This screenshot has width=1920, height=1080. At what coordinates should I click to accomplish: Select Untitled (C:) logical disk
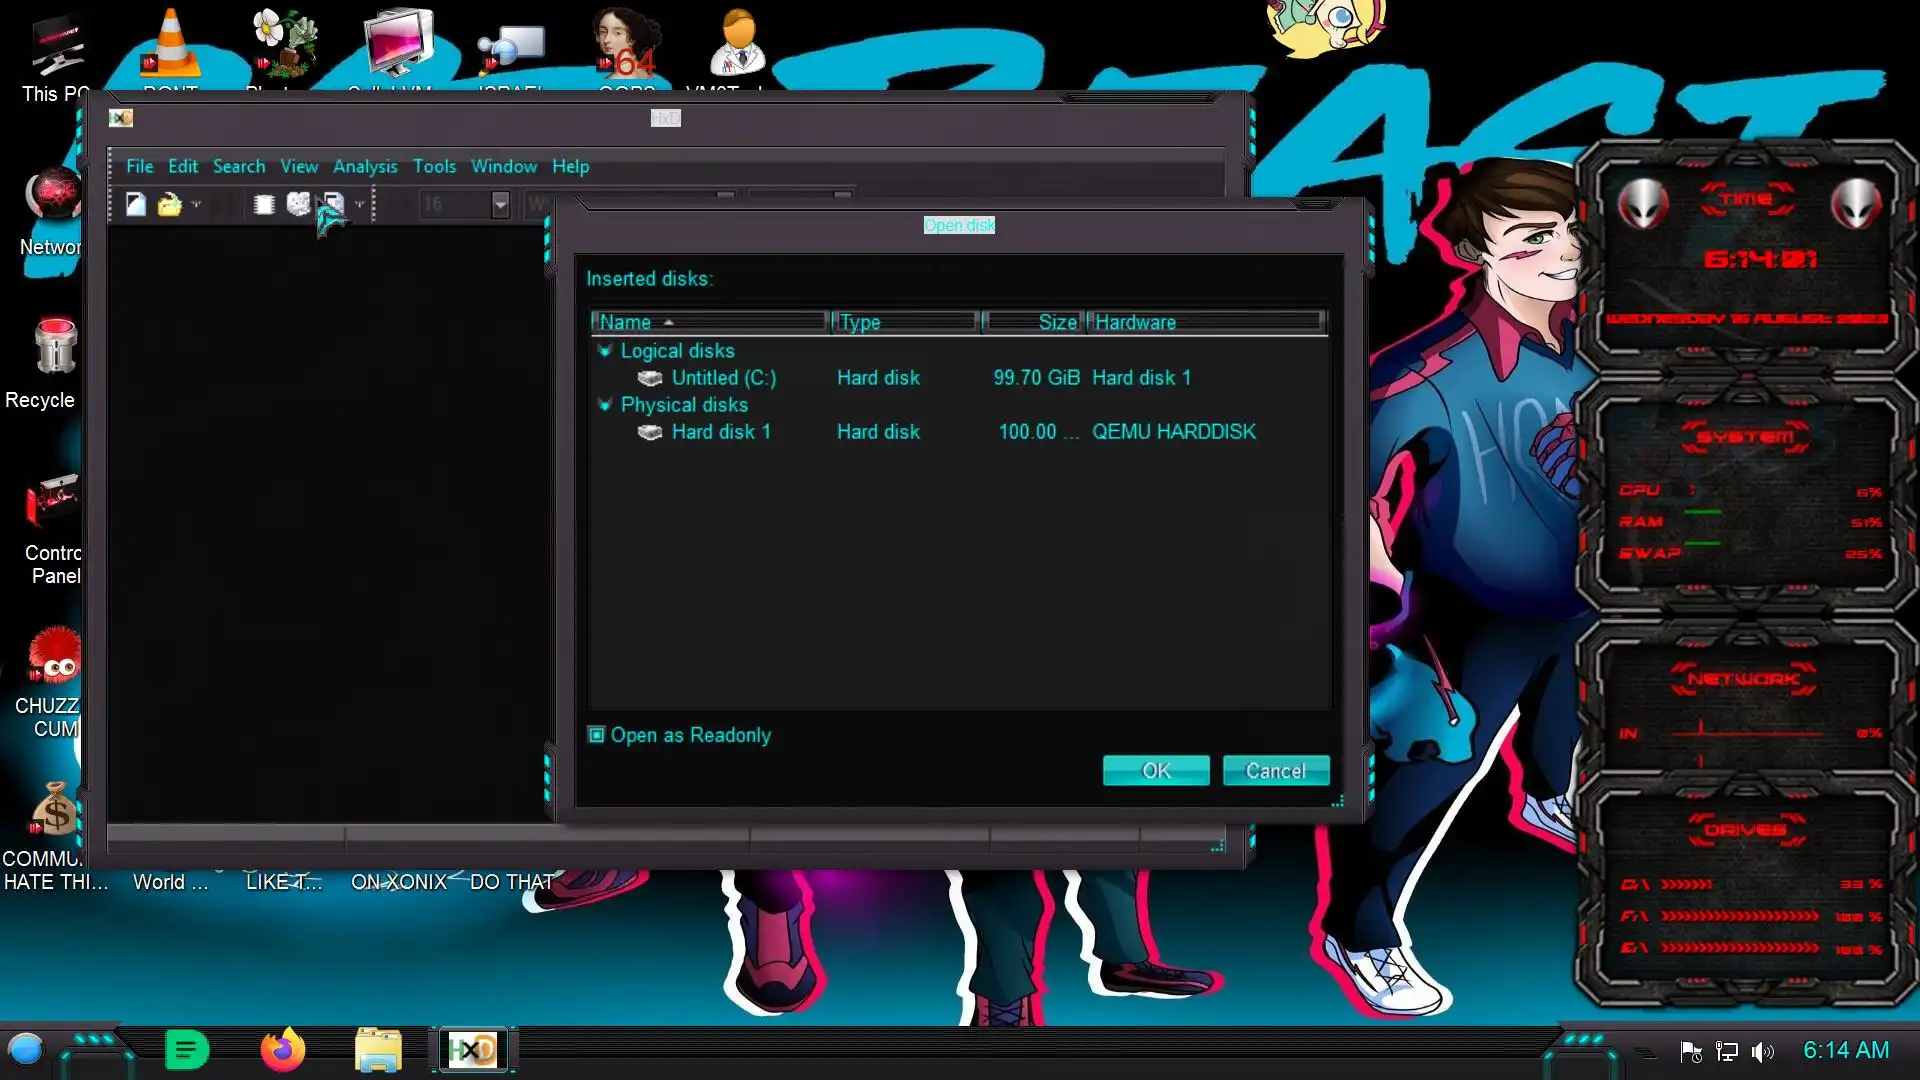[x=723, y=378]
